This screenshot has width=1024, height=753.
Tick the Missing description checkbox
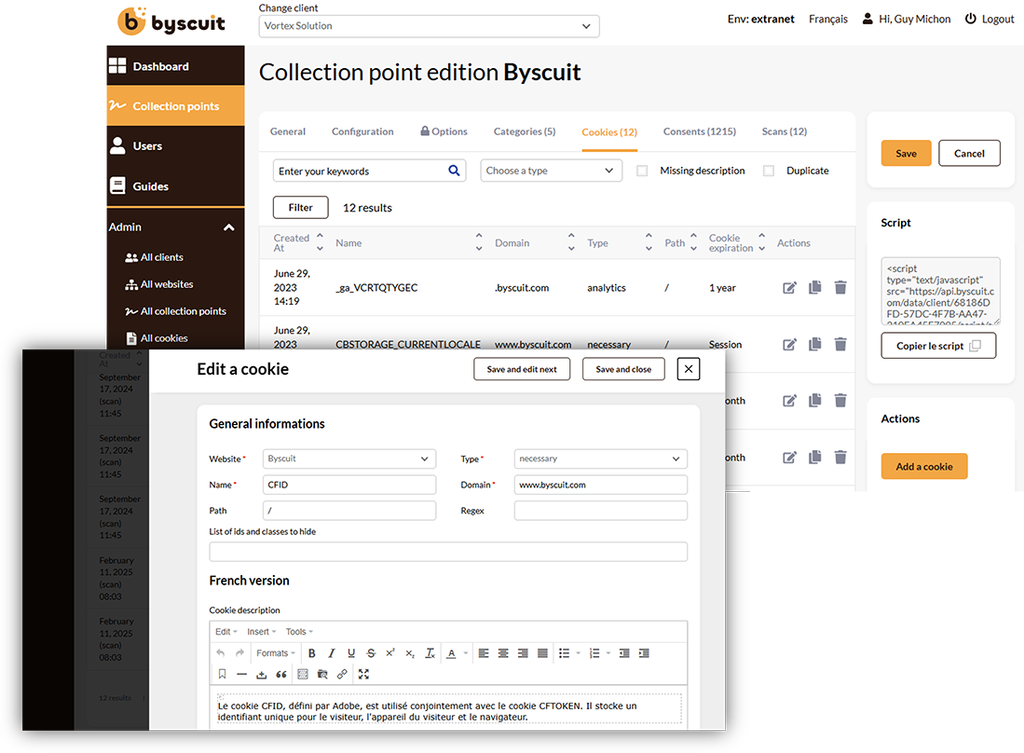[642, 170]
